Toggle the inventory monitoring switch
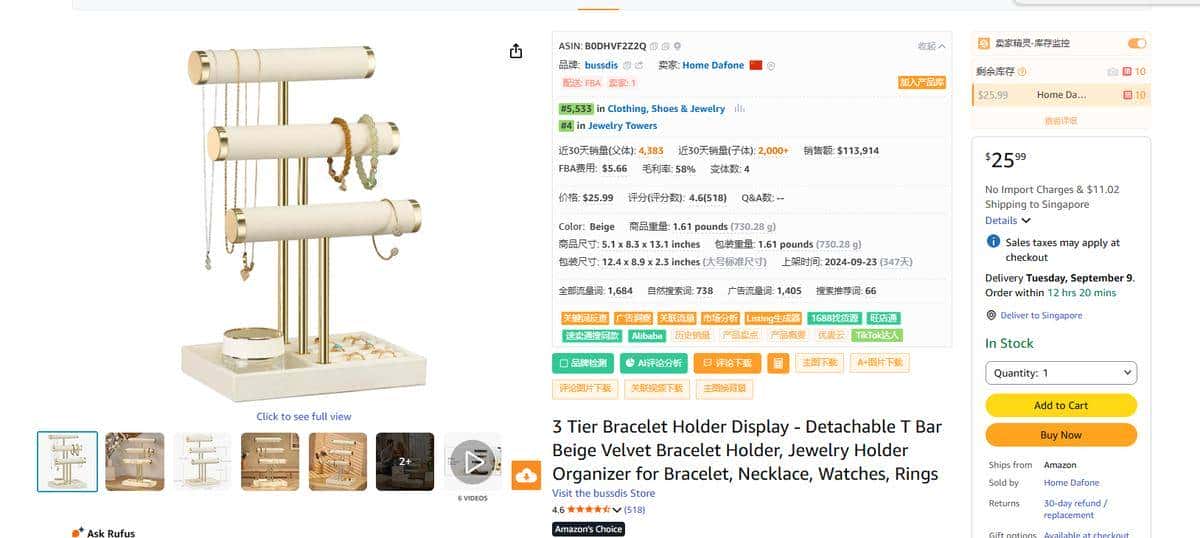Image resolution: width=1200 pixels, height=538 pixels. tap(1136, 44)
